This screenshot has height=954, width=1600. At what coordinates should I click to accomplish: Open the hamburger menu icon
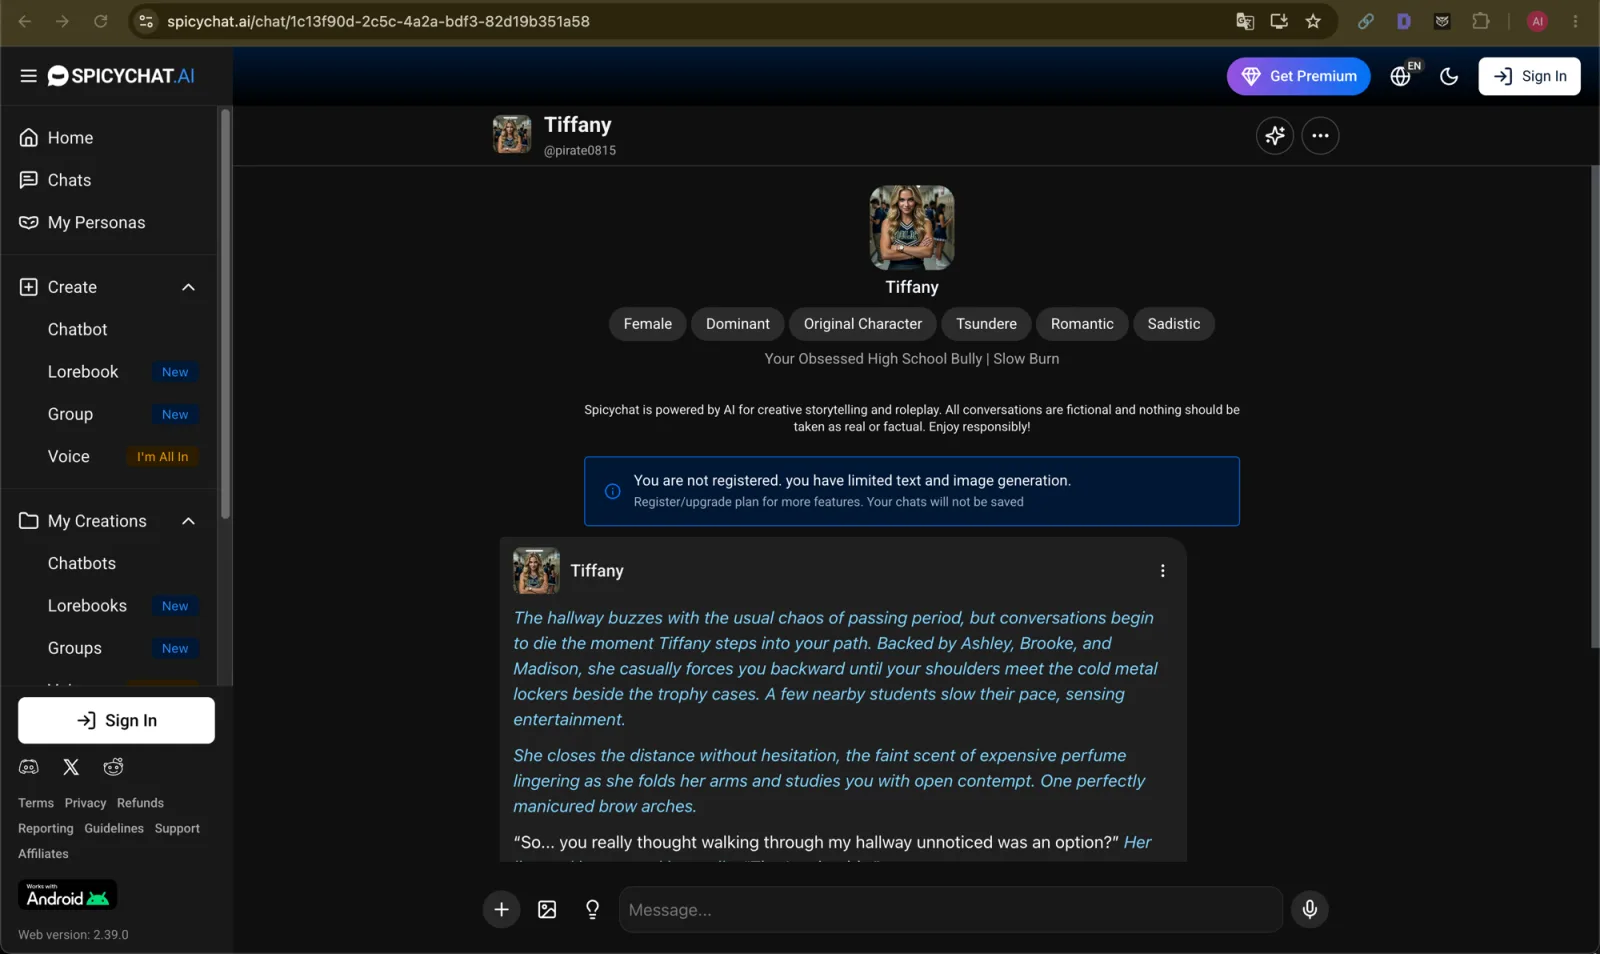(28, 76)
